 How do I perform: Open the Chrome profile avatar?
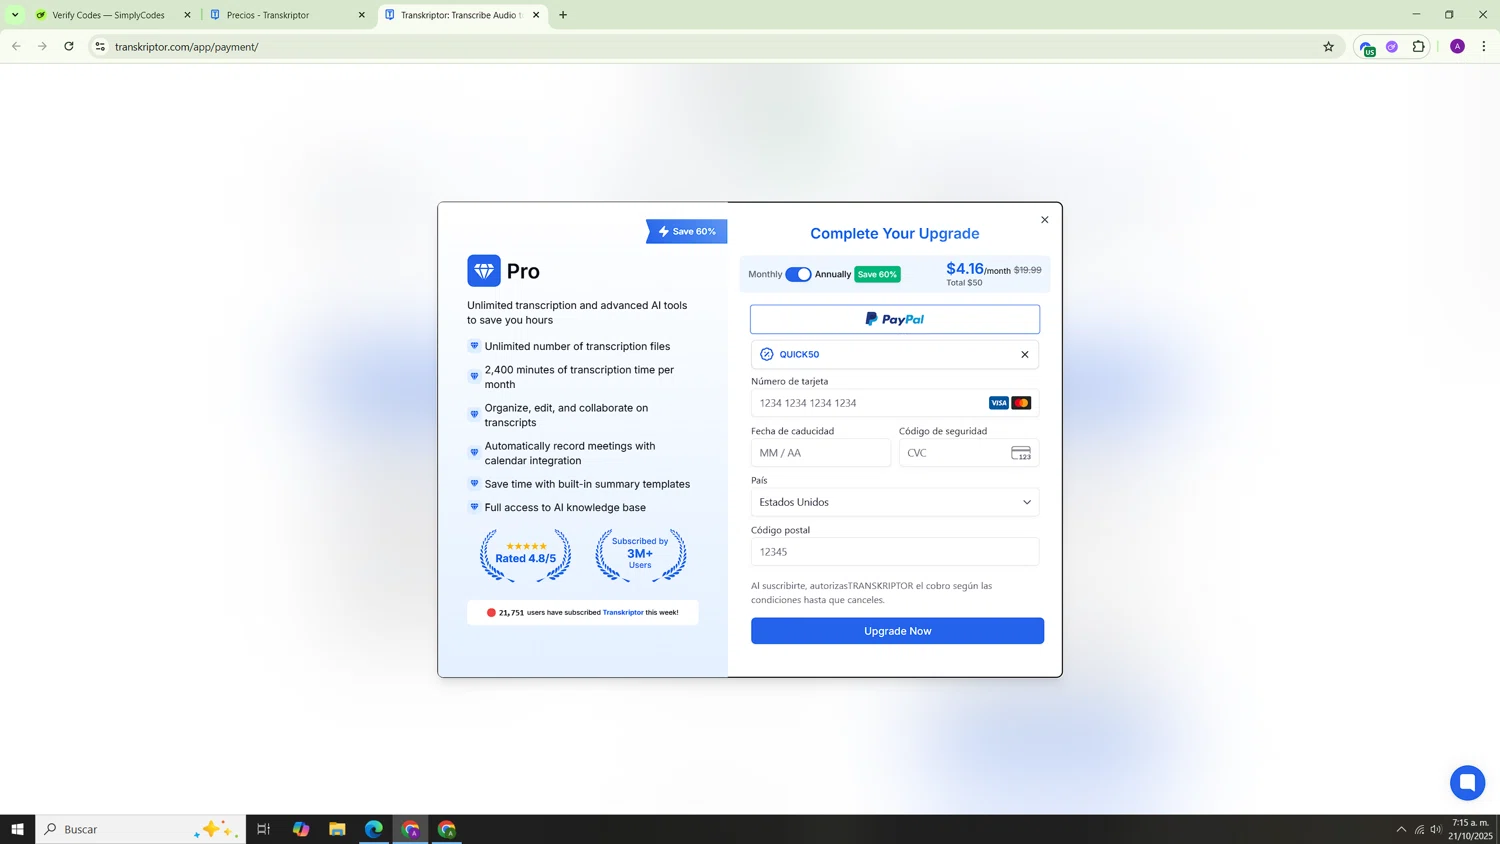point(1457,46)
